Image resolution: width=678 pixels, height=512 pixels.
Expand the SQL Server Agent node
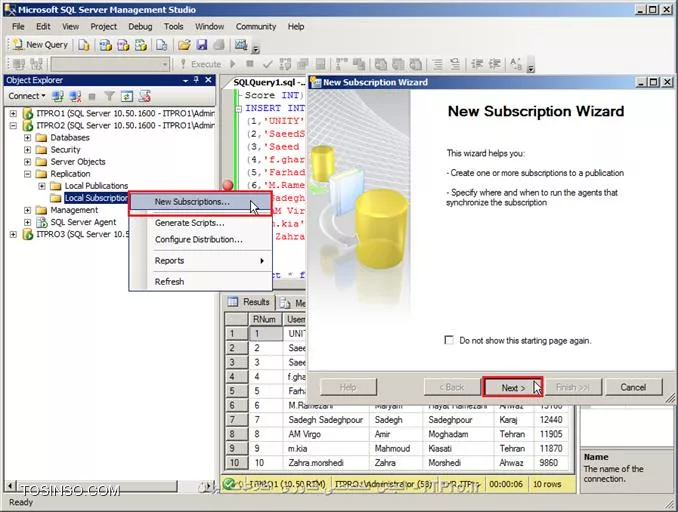28,222
